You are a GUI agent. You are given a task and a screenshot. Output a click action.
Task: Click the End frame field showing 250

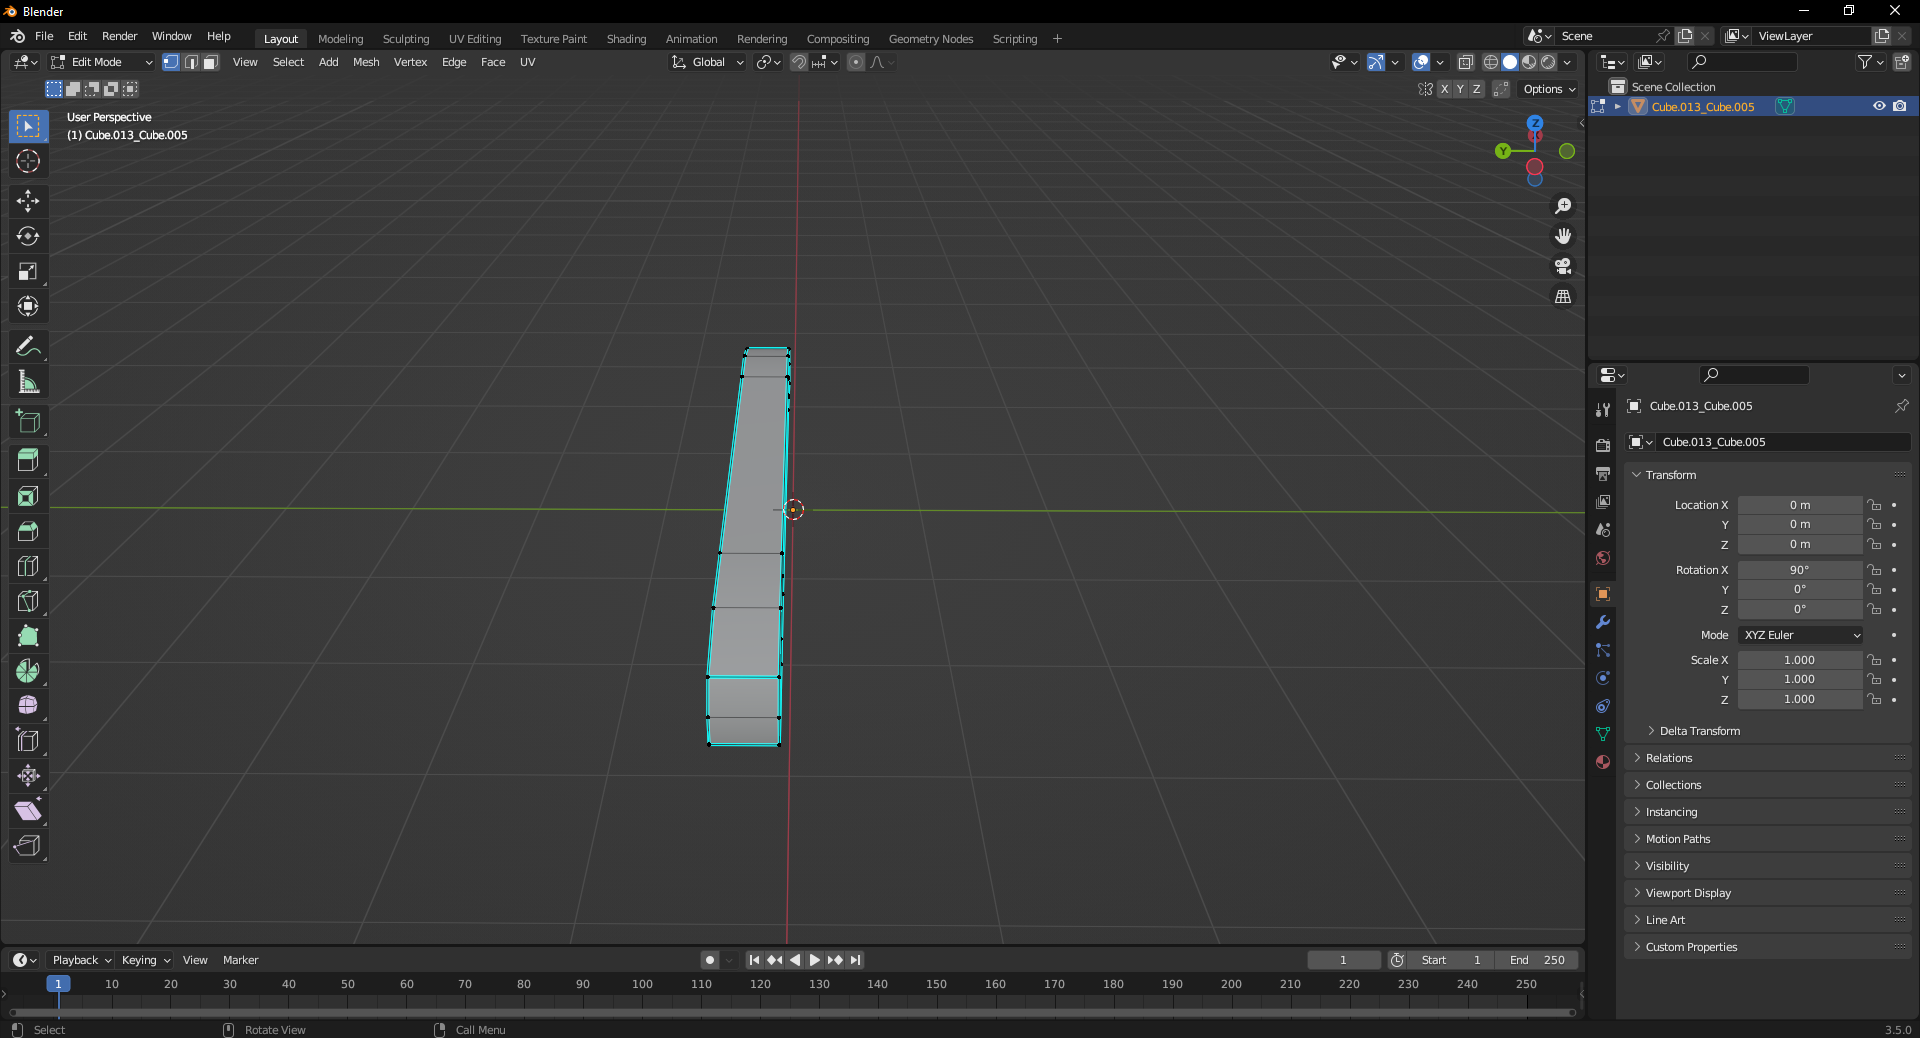point(1538,959)
